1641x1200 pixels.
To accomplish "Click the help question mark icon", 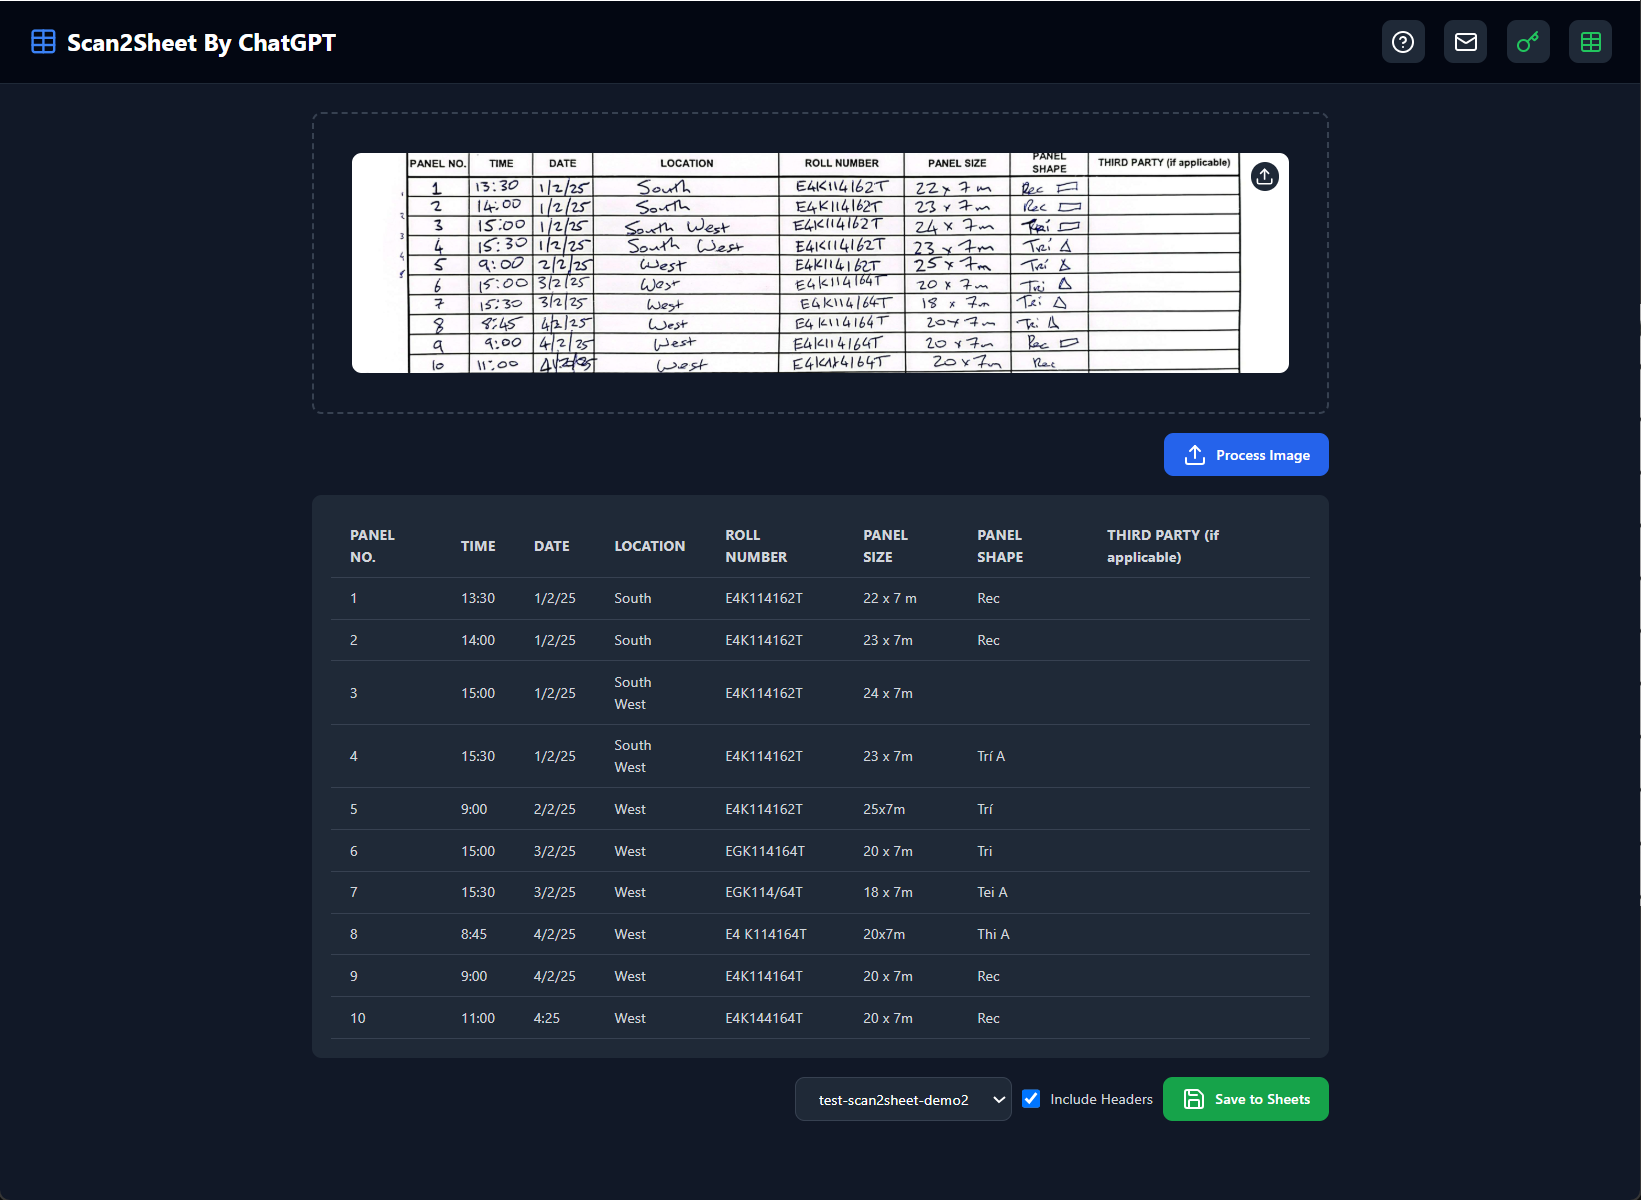I will tap(1403, 42).
